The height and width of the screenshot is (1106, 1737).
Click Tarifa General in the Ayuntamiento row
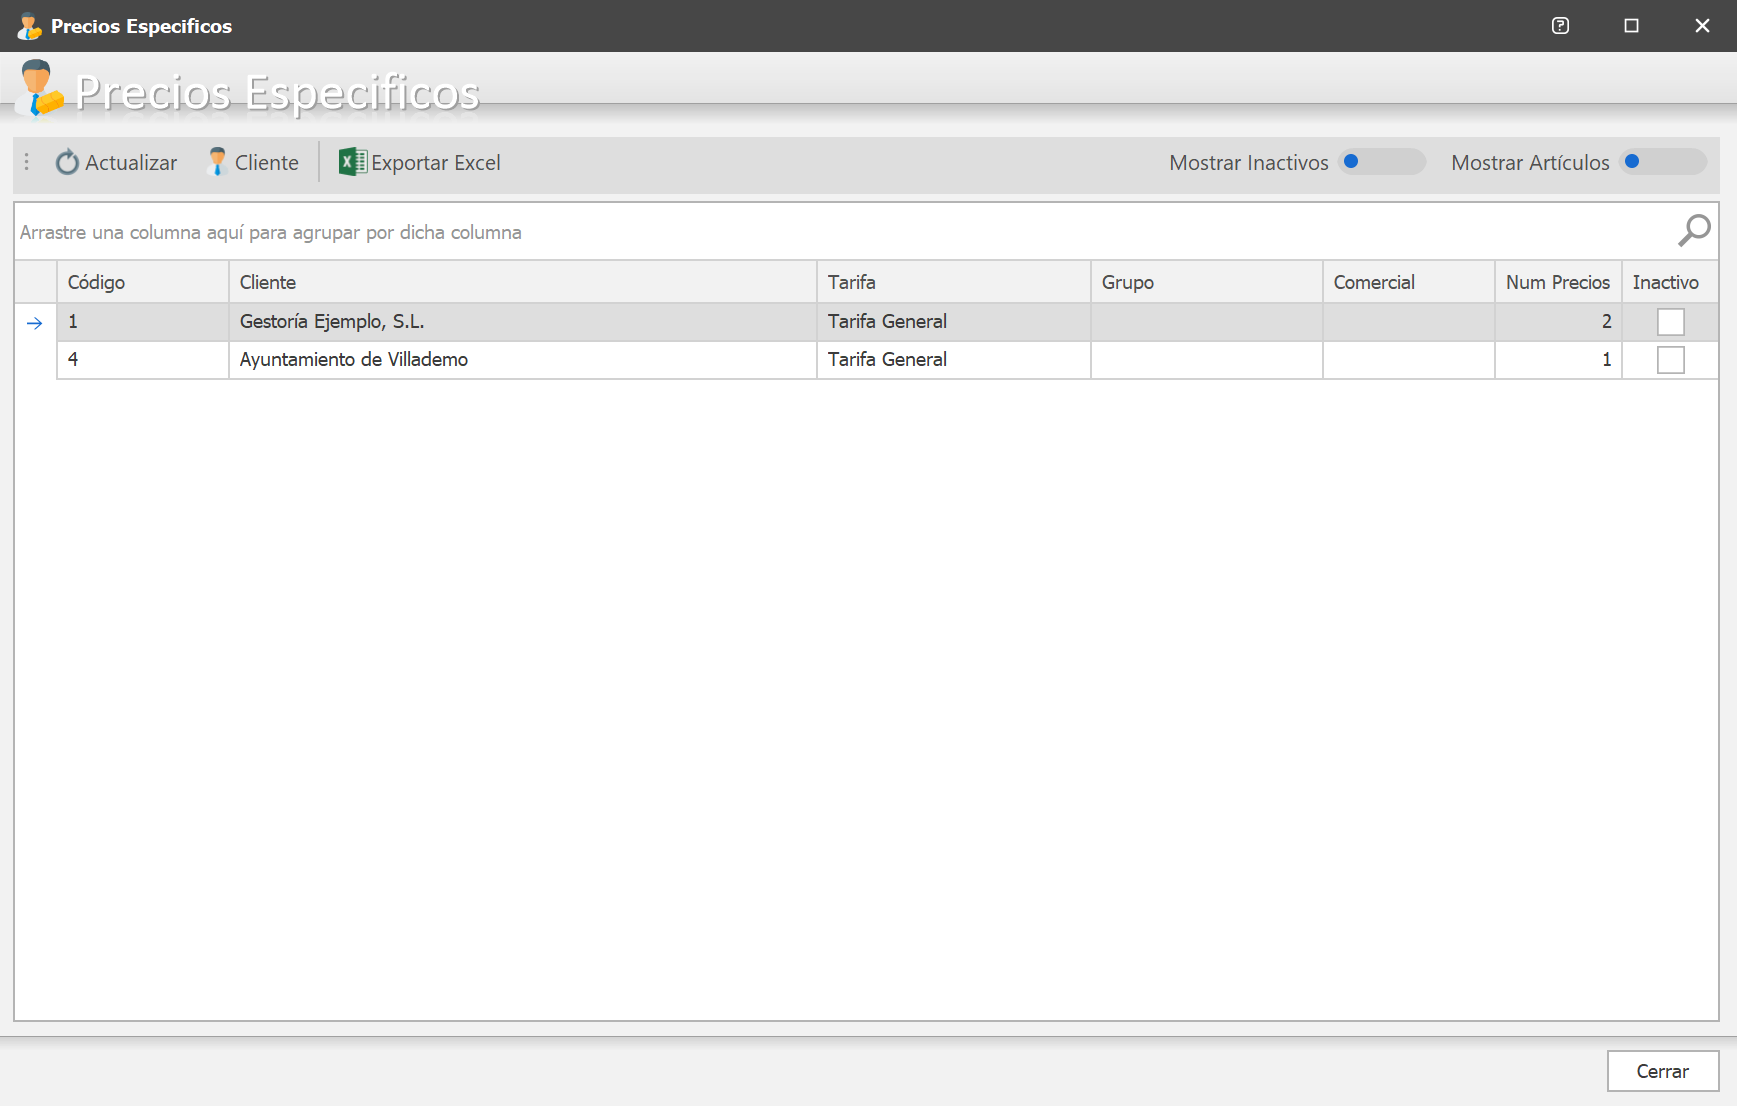pos(954,360)
